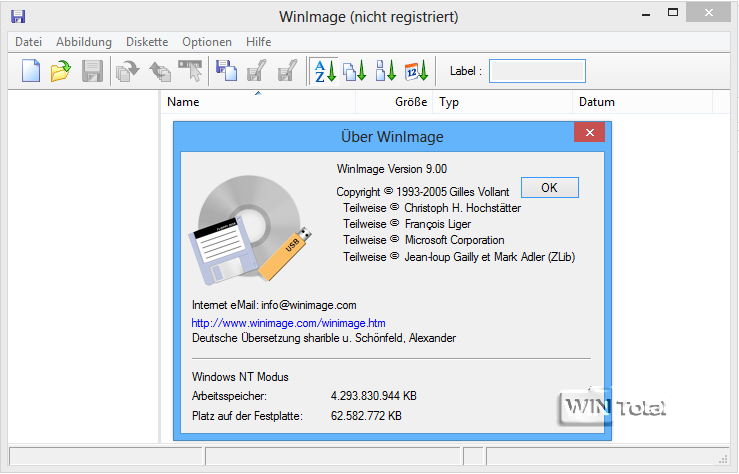Click the 'Deutsche Übersetzung' translator line
Image resolution: width=739 pixels, height=474 pixels.
pos(324,338)
